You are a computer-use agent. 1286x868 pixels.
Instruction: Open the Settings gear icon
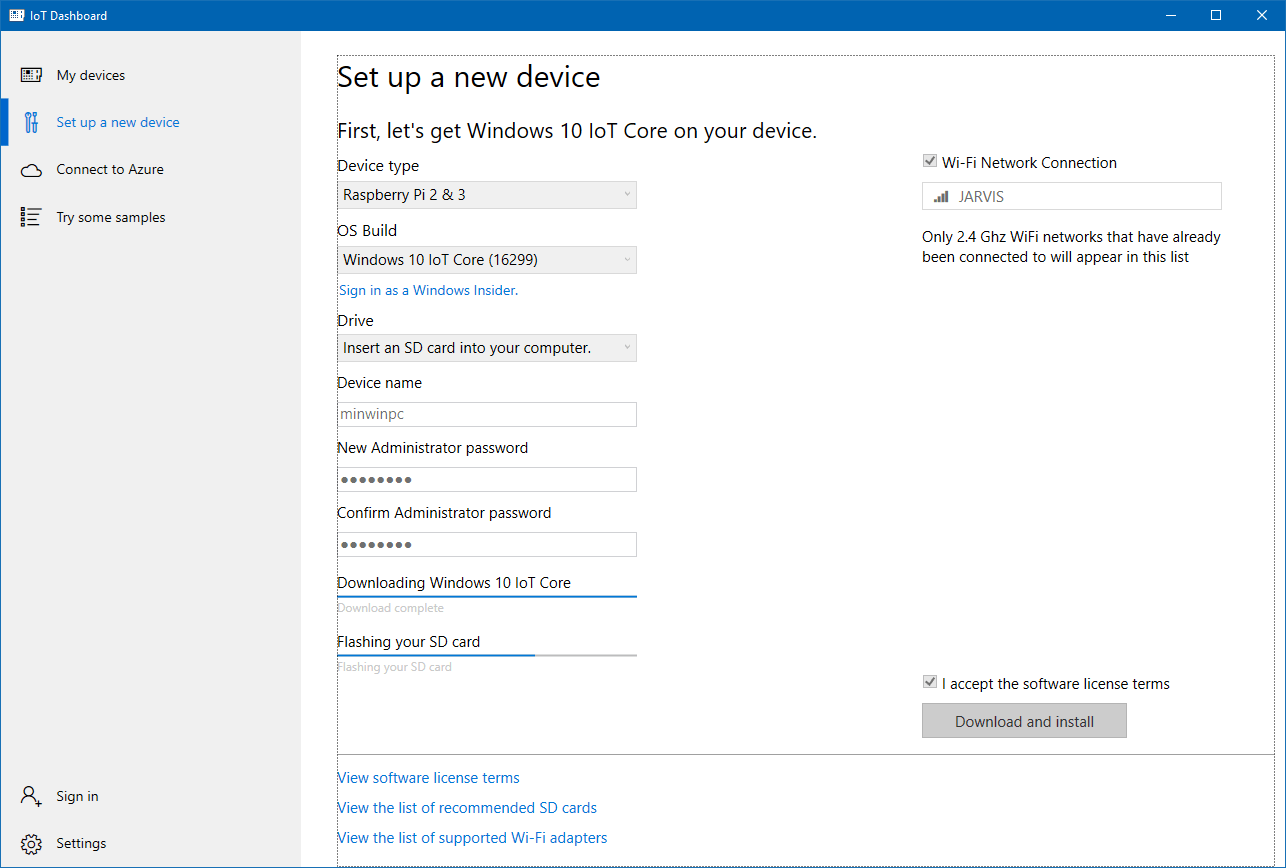pyautogui.click(x=30, y=843)
